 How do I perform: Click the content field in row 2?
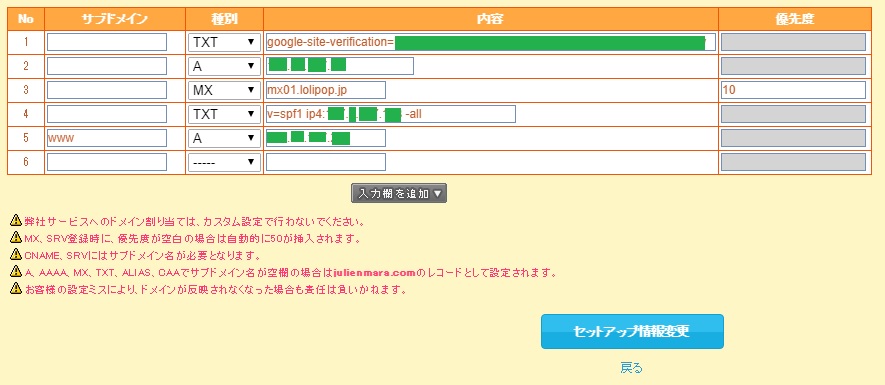340,66
